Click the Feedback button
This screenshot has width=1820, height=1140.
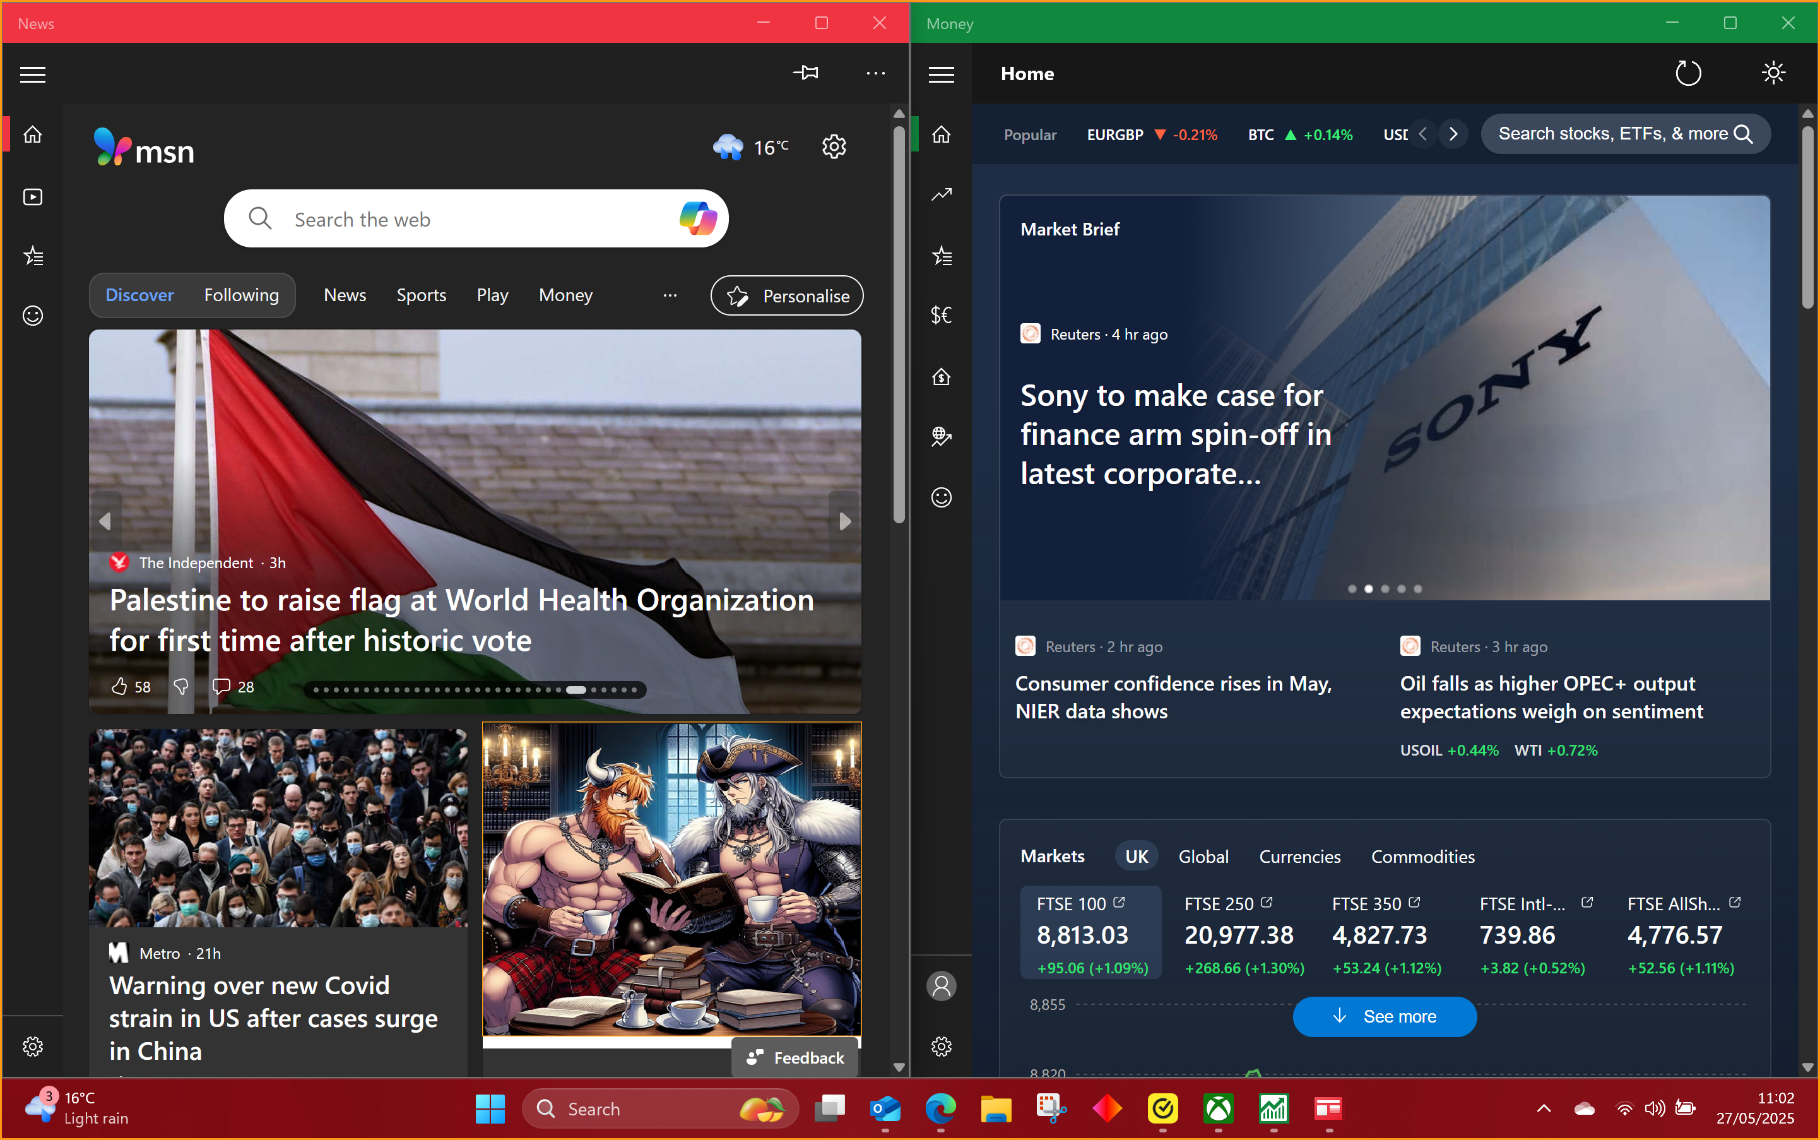click(x=795, y=1058)
